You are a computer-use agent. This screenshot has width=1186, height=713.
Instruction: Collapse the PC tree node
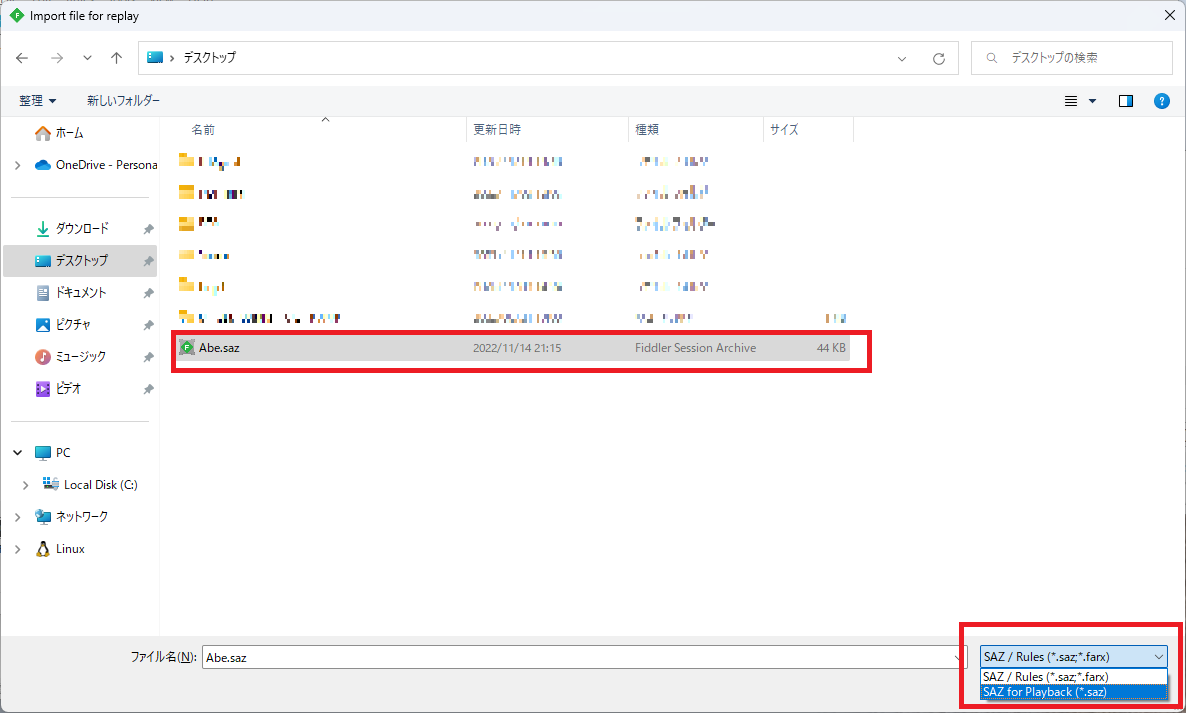[17, 453]
